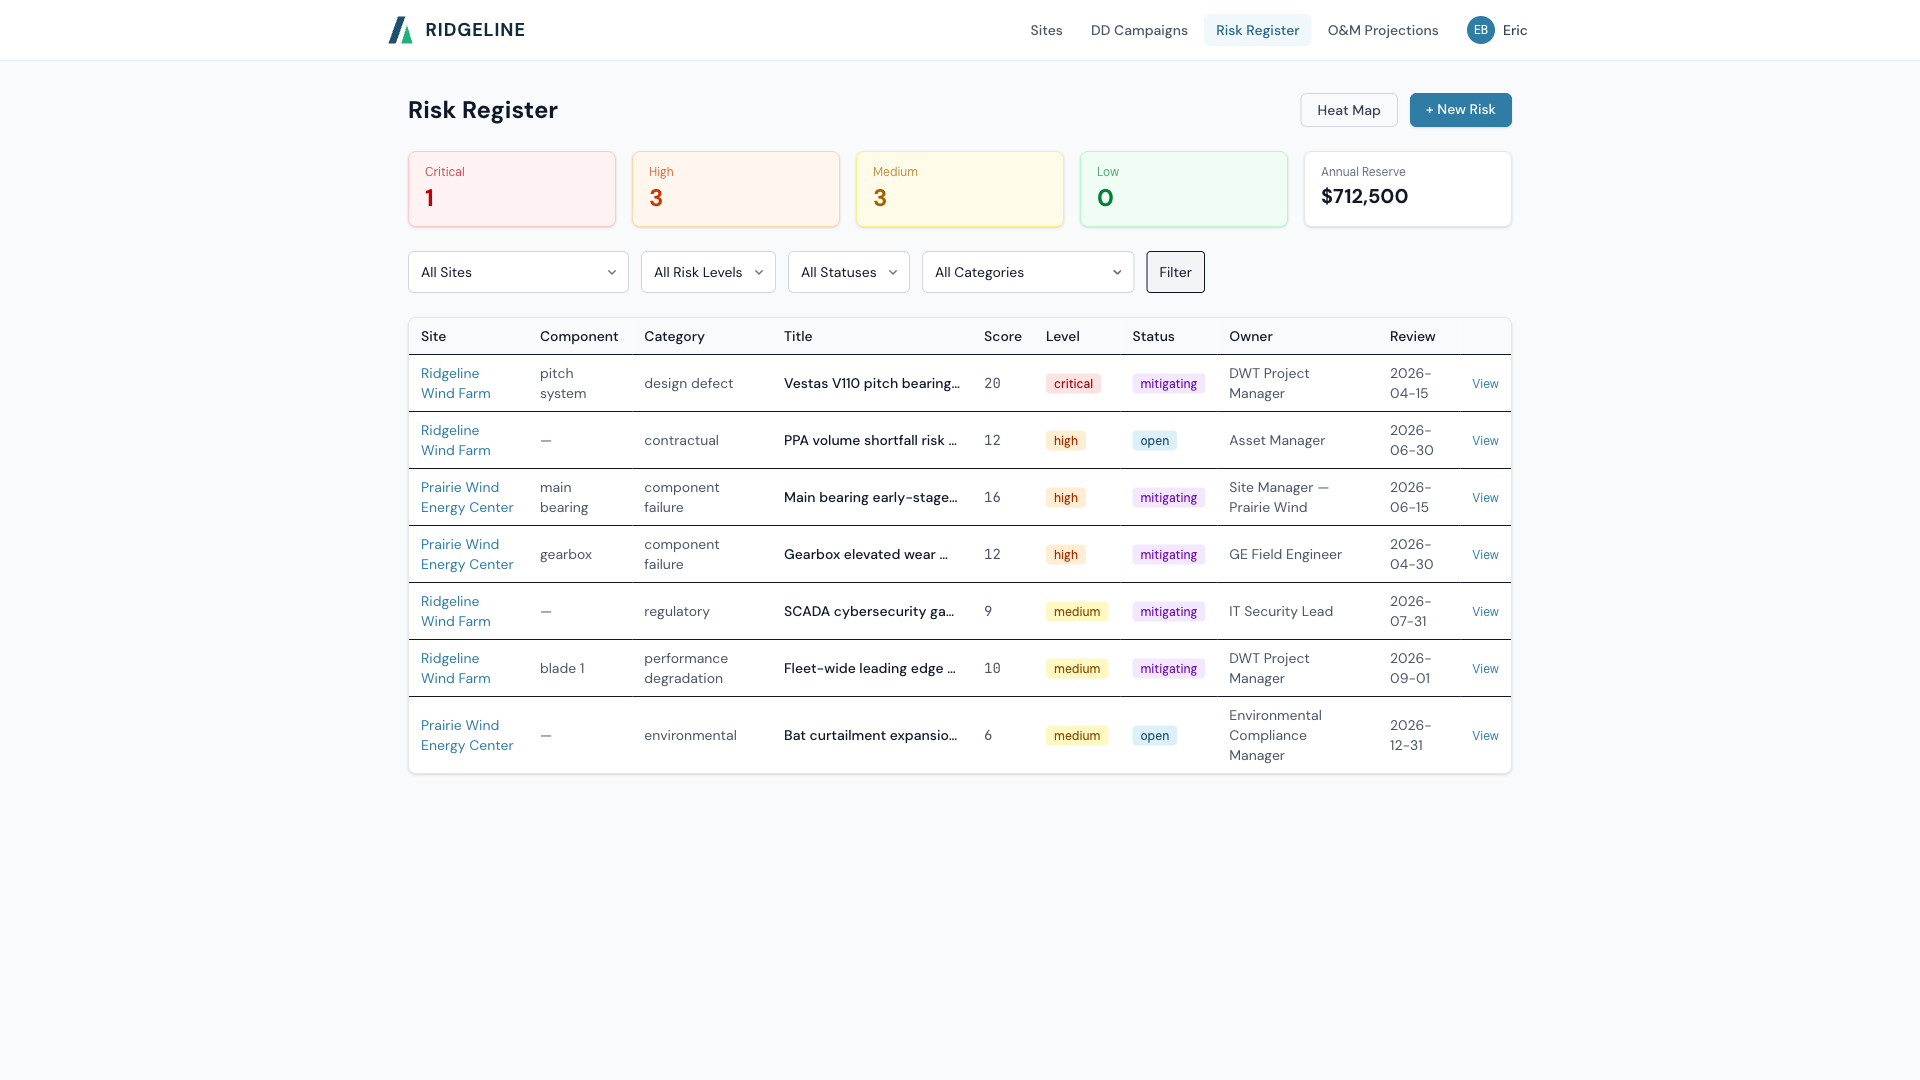Open the EB user avatar menu
The height and width of the screenshot is (1080, 1920).
pyautogui.click(x=1480, y=30)
